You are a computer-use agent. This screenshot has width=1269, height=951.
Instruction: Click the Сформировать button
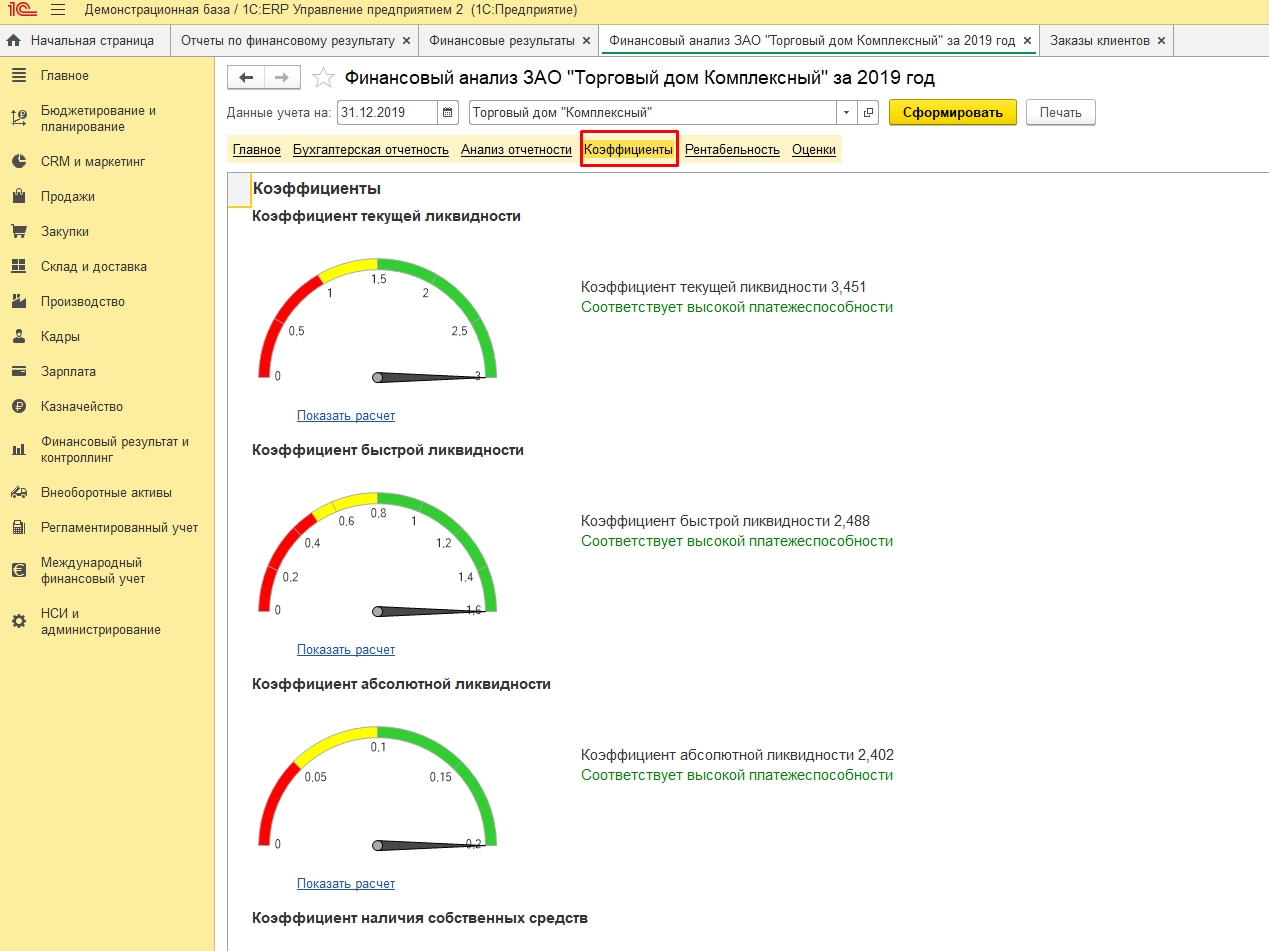[953, 112]
